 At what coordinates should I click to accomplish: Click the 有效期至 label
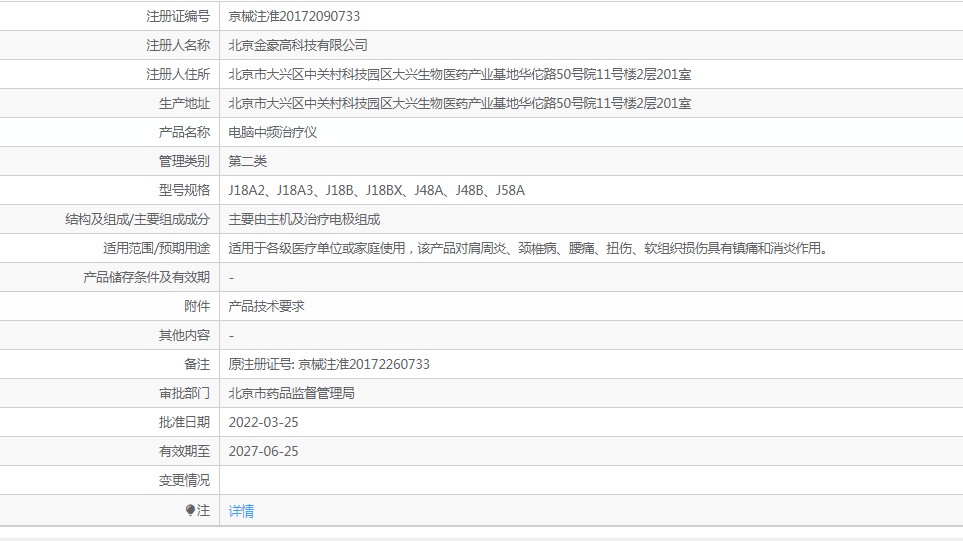point(184,451)
